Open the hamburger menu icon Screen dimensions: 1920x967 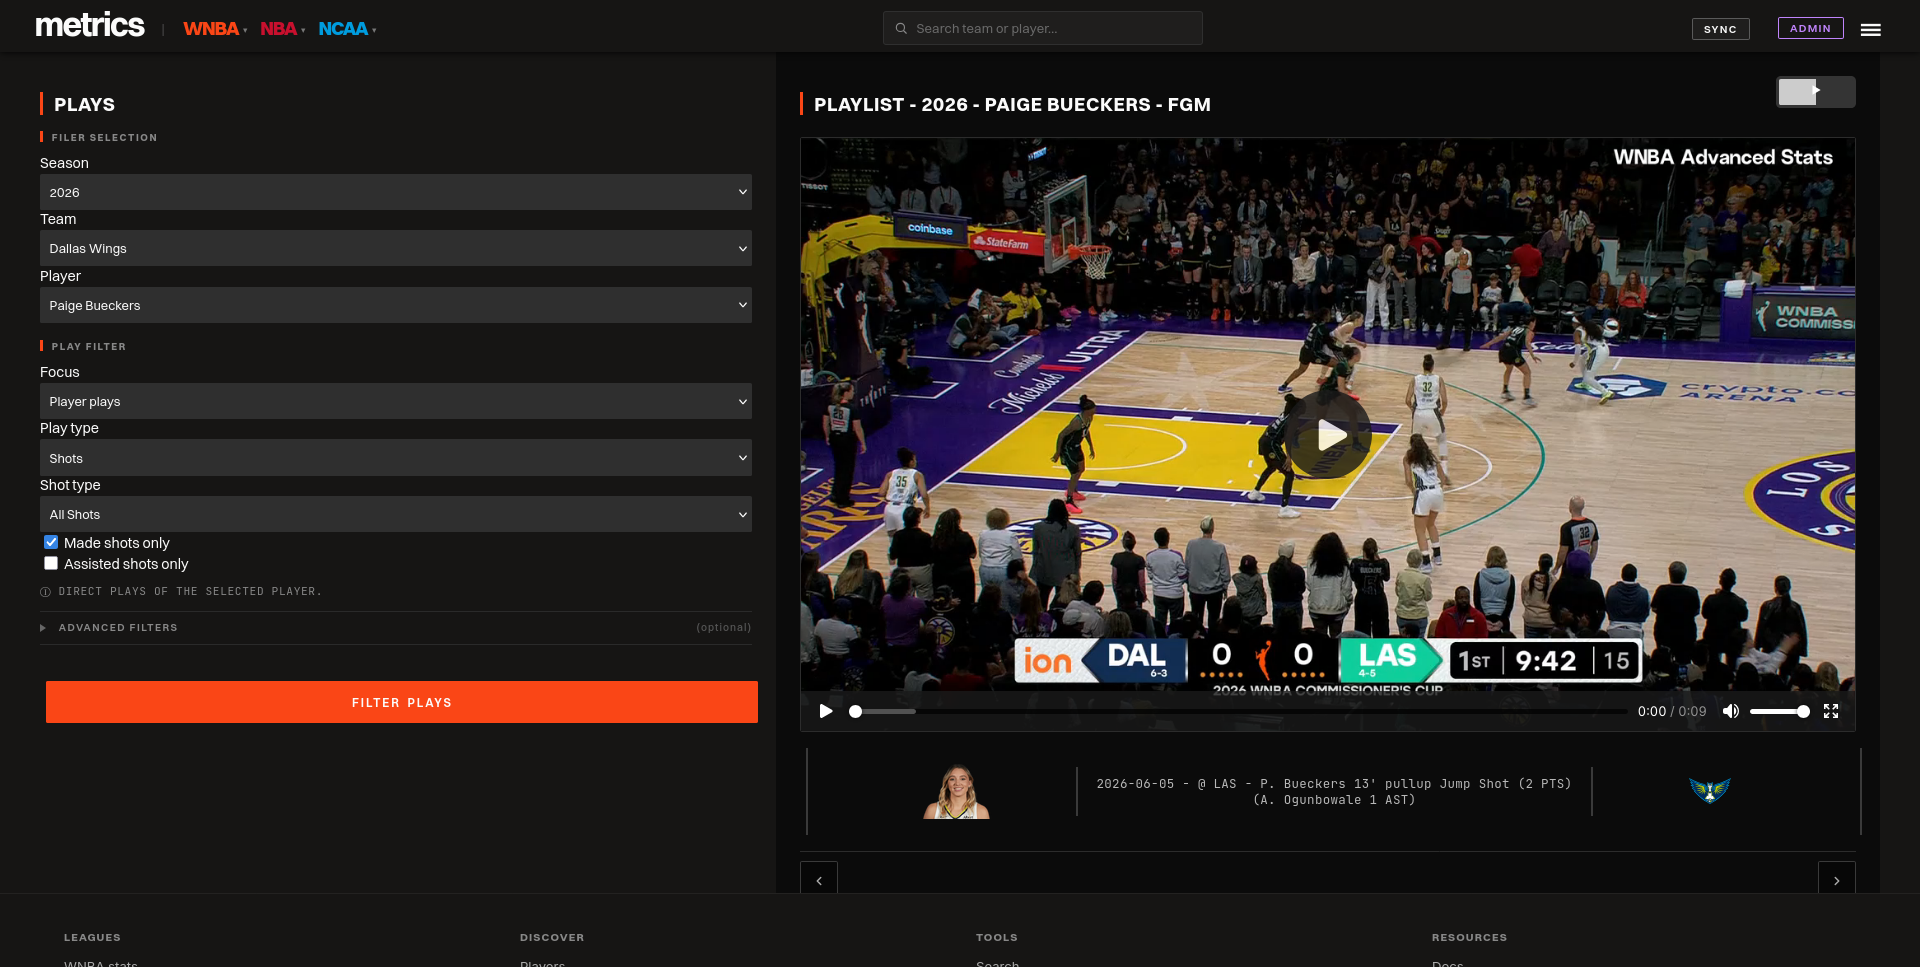pyautogui.click(x=1870, y=30)
